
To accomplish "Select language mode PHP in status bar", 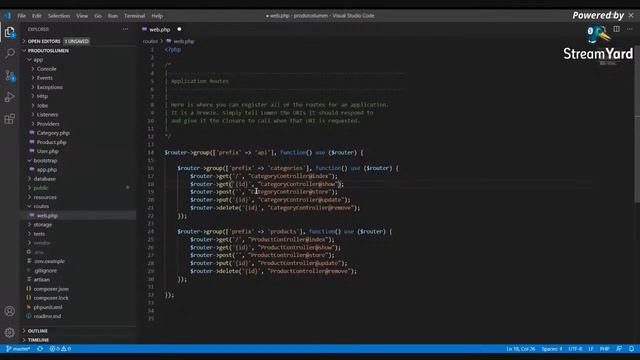I will (x=604, y=349).
